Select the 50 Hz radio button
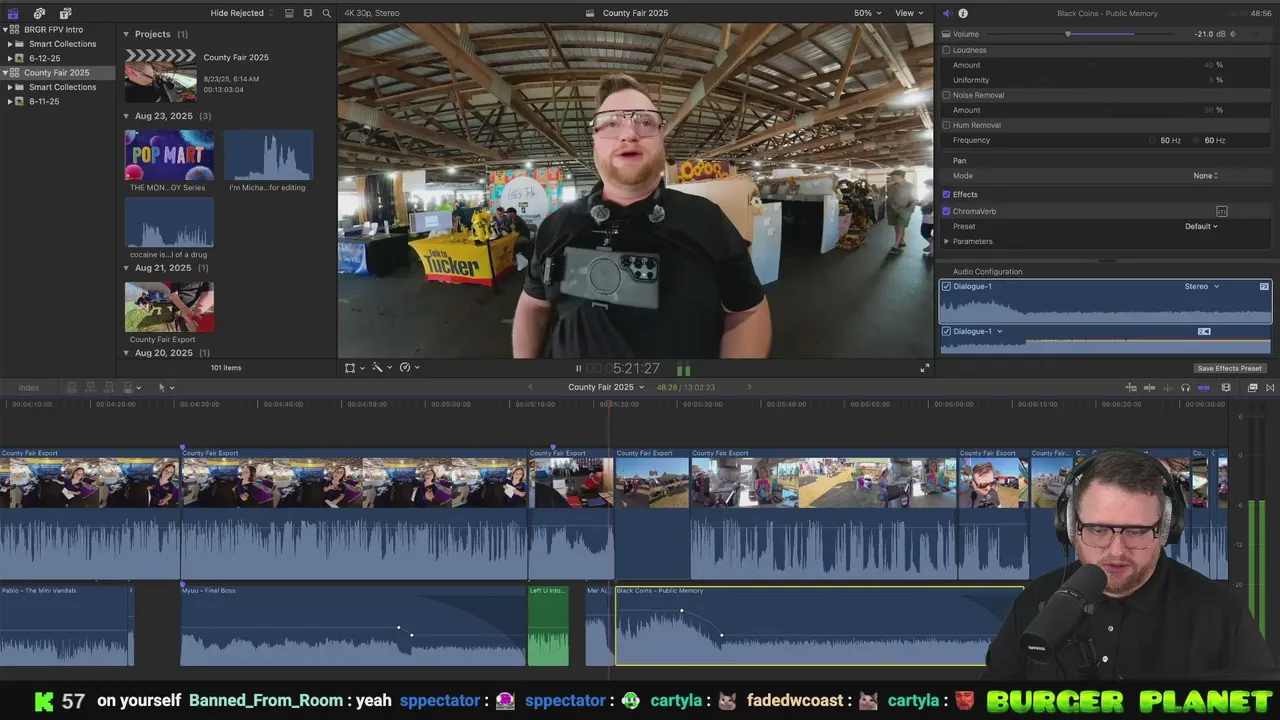Viewport: 1280px width, 720px height. pyautogui.click(x=1152, y=140)
